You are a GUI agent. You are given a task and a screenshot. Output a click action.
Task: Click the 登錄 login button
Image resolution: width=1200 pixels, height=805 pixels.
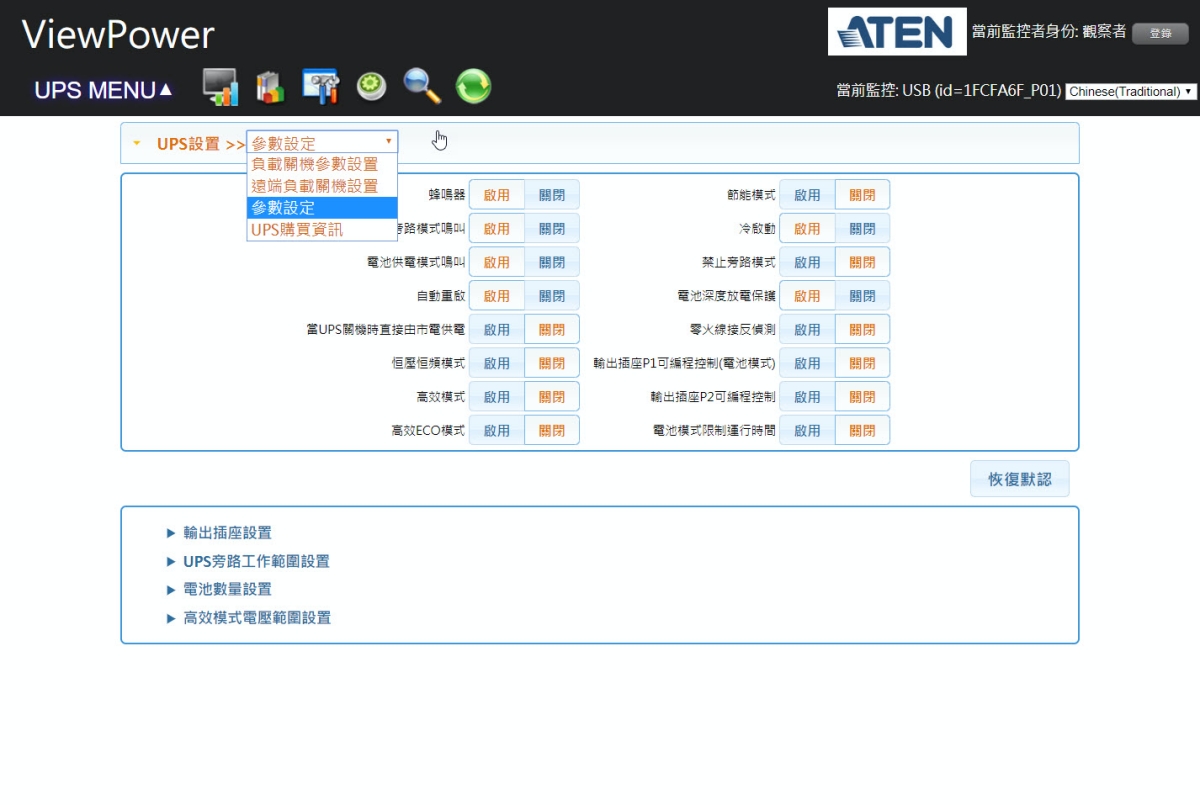pyautogui.click(x=1160, y=33)
